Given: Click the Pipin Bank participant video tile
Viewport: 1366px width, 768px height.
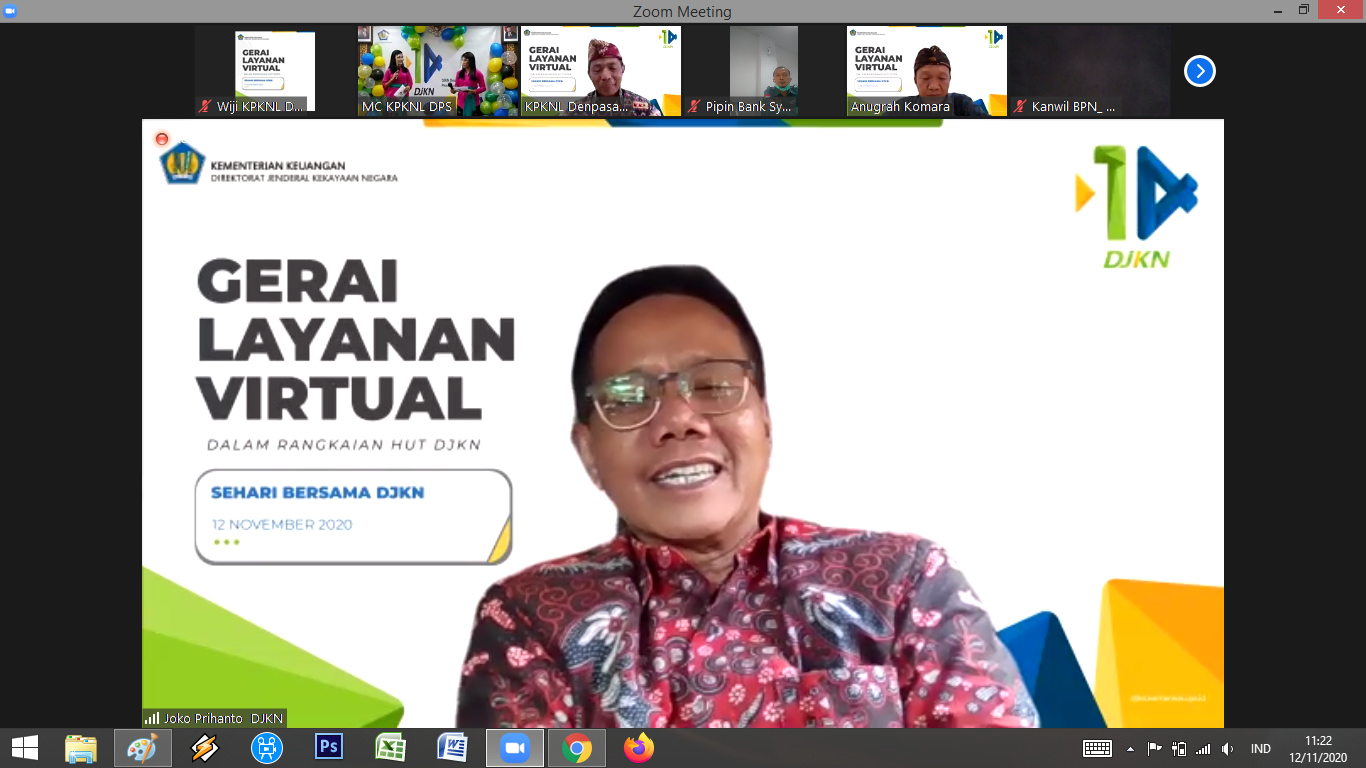Looking at the screenshot, I should click(x=763, y=70).
